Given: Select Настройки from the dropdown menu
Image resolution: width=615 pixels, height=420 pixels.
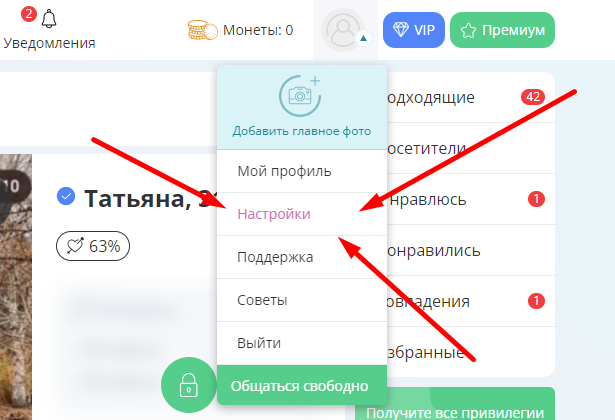Looking at the screenshot, I should [302, 214].
